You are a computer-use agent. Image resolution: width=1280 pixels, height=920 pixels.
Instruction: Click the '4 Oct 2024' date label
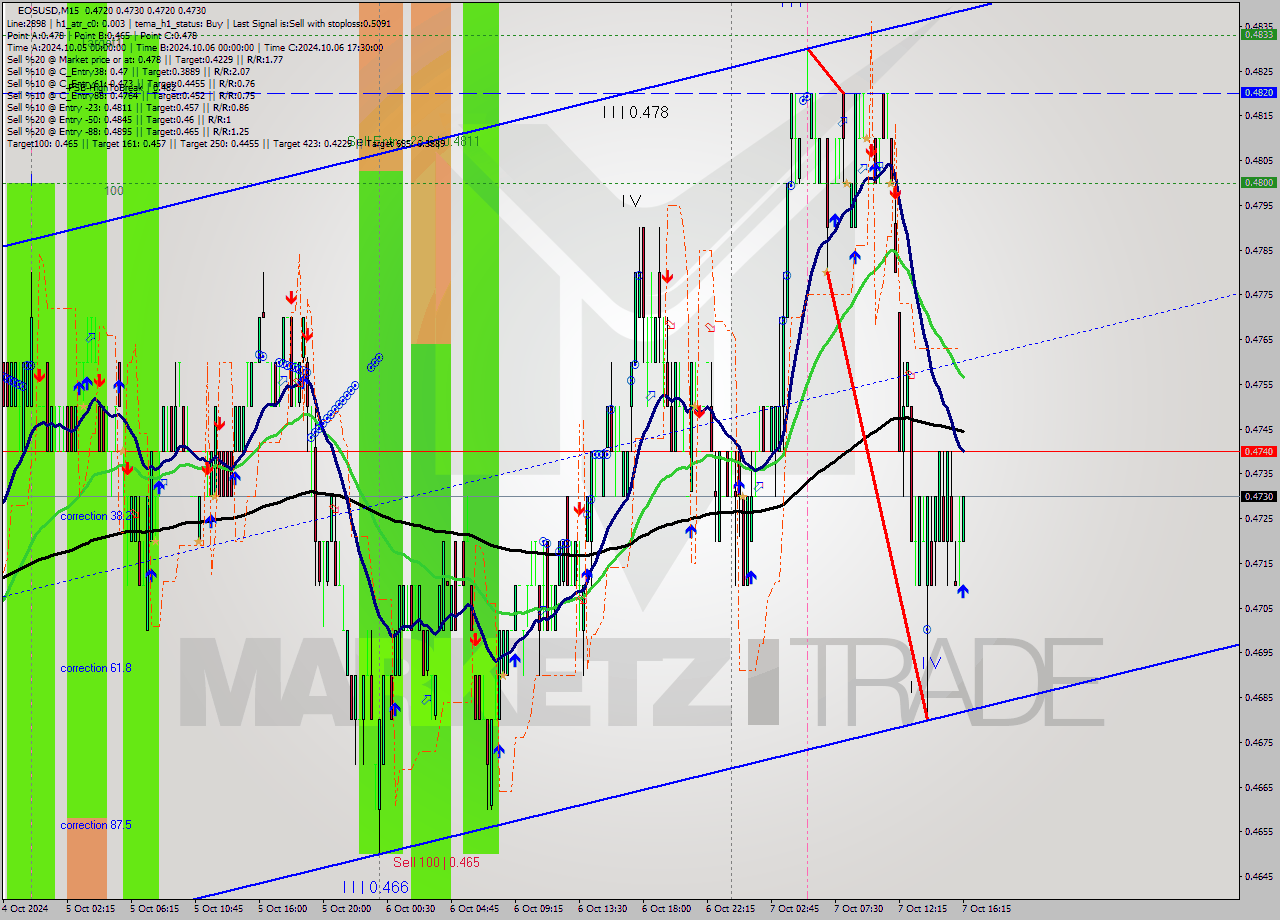pos(27,909)
